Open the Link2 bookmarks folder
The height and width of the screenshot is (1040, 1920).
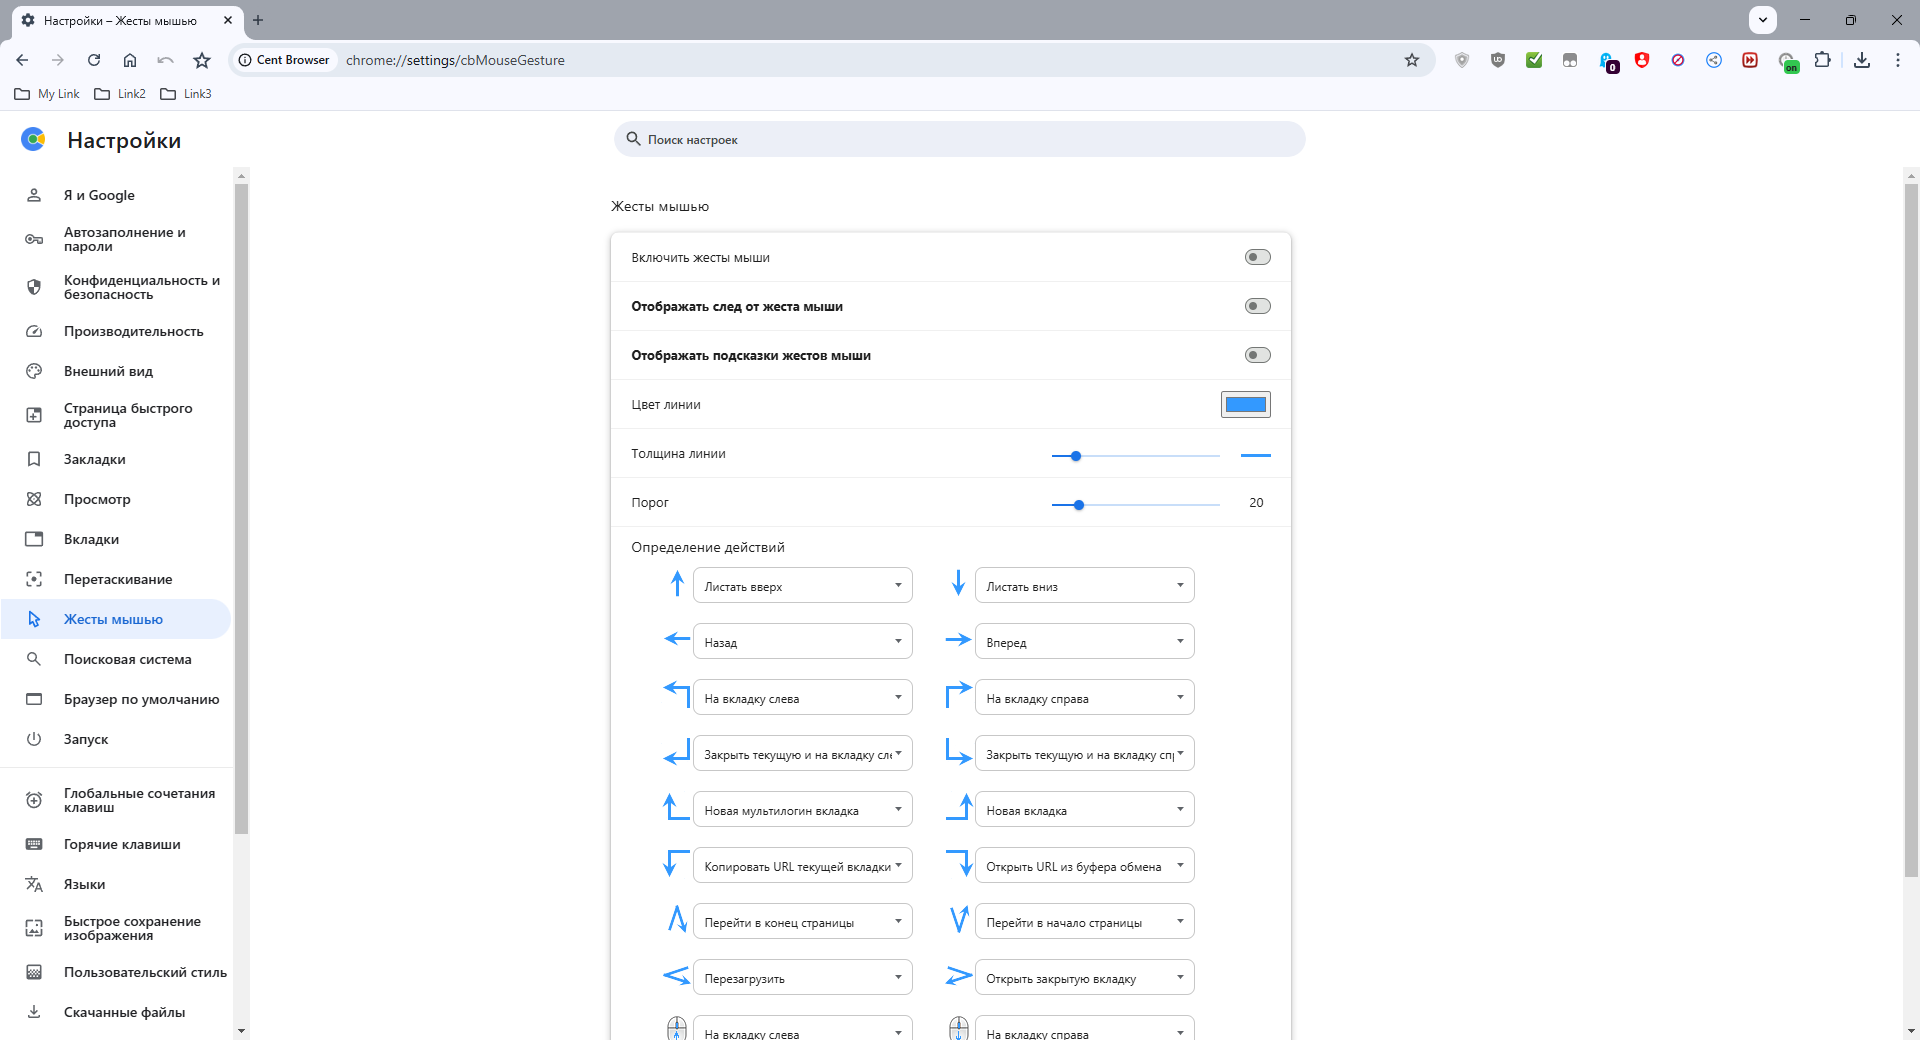(x=120, y=94)
